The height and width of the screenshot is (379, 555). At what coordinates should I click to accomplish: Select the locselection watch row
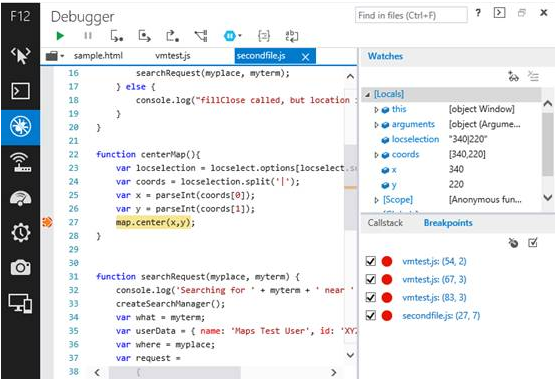[x=451, y=139]
